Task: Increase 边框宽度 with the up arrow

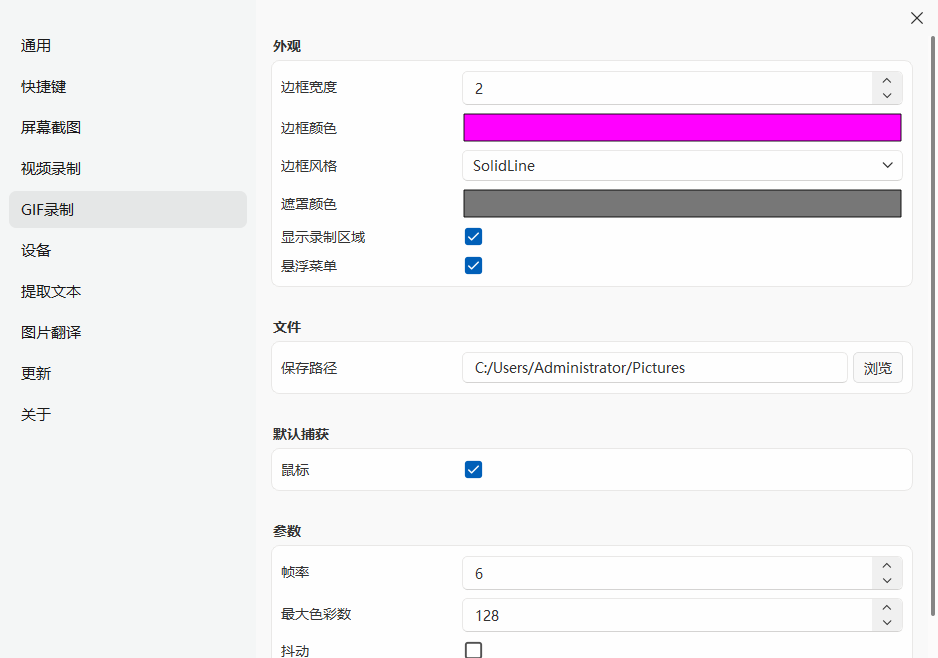Action: 886,81
